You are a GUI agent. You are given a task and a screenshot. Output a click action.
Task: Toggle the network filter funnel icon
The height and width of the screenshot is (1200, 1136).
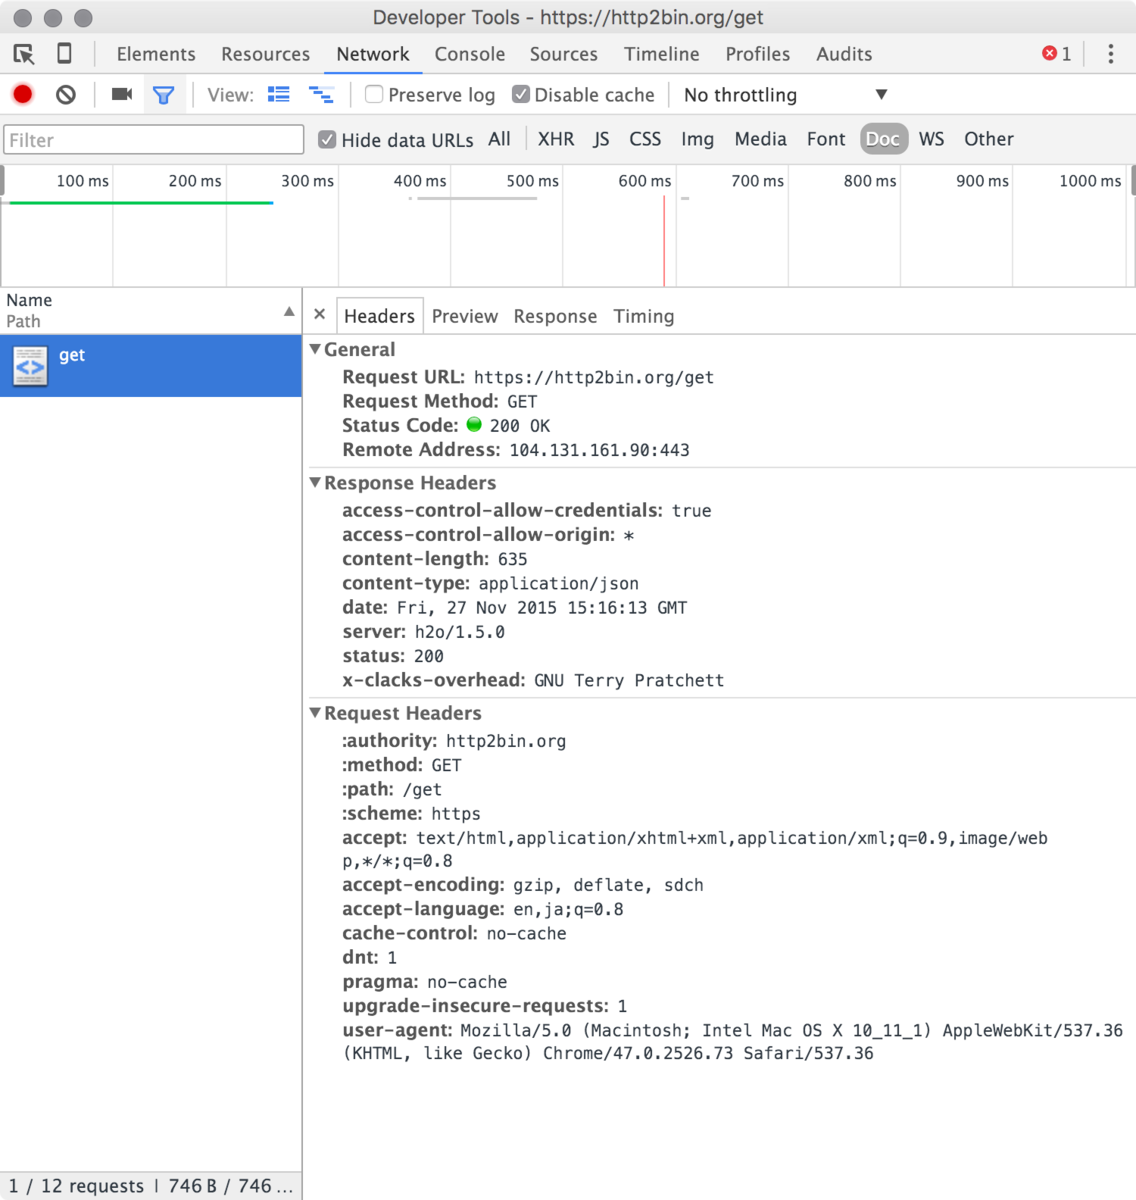click(164, 94)
